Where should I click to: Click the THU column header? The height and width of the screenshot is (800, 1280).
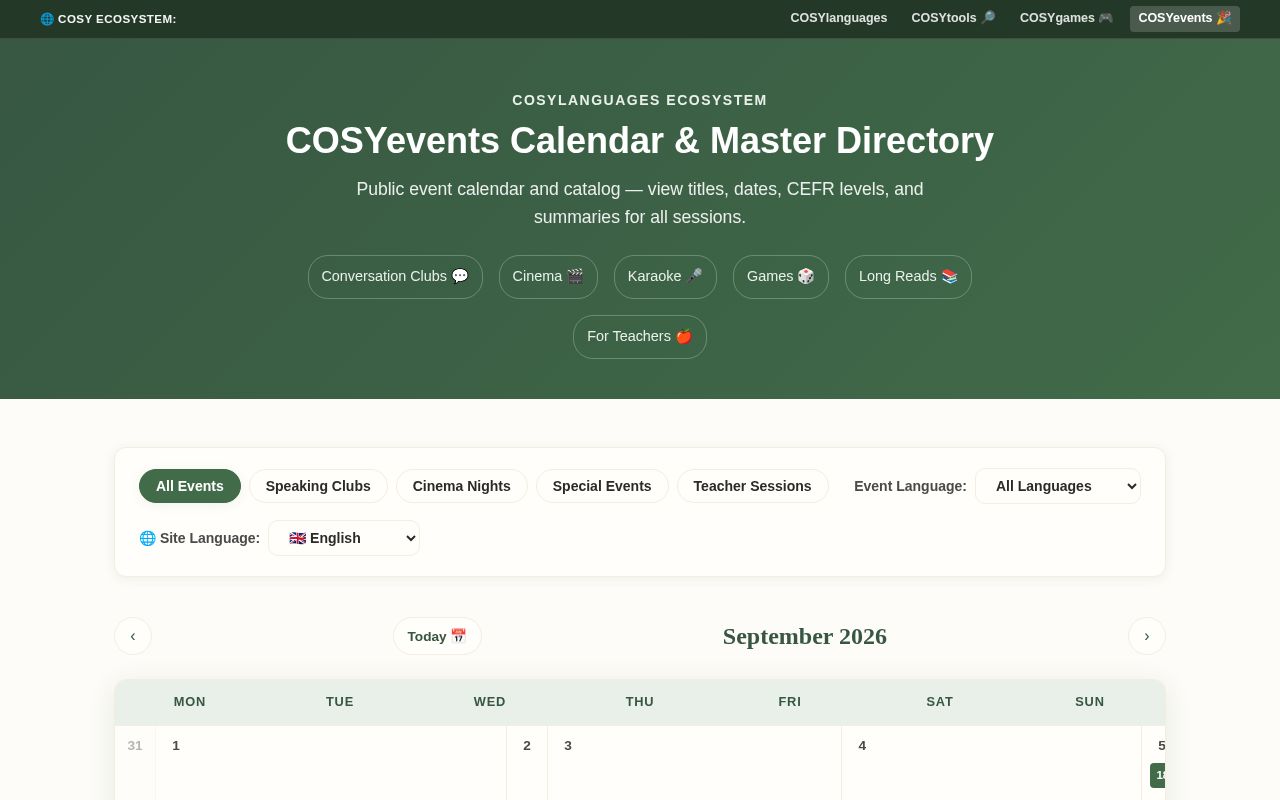pyautogui.click(x=640, y=702)
